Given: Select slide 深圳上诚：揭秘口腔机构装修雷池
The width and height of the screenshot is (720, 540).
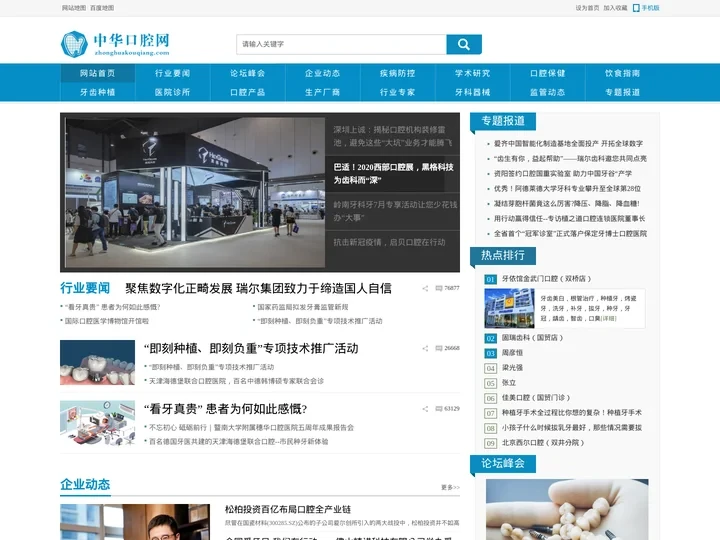Looking at the screenshot, I should 393,136.
